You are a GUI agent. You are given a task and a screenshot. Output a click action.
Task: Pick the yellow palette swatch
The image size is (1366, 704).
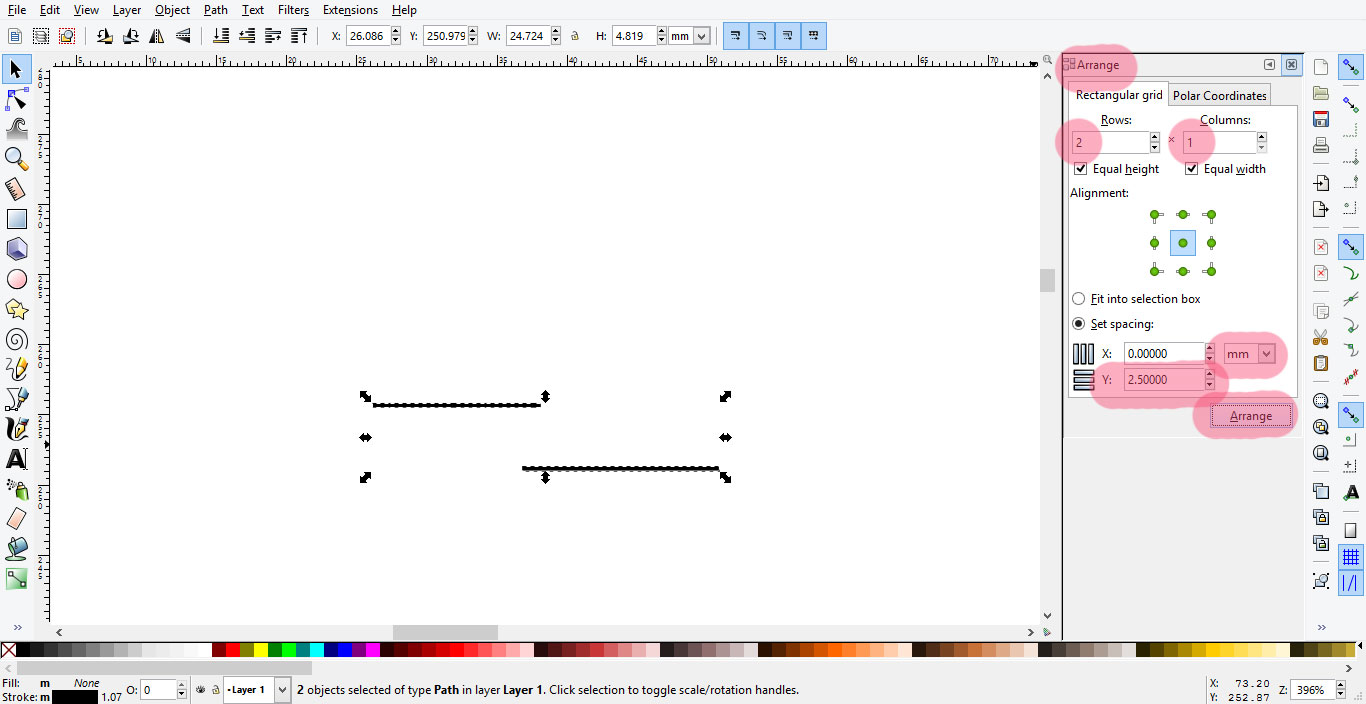261,650
